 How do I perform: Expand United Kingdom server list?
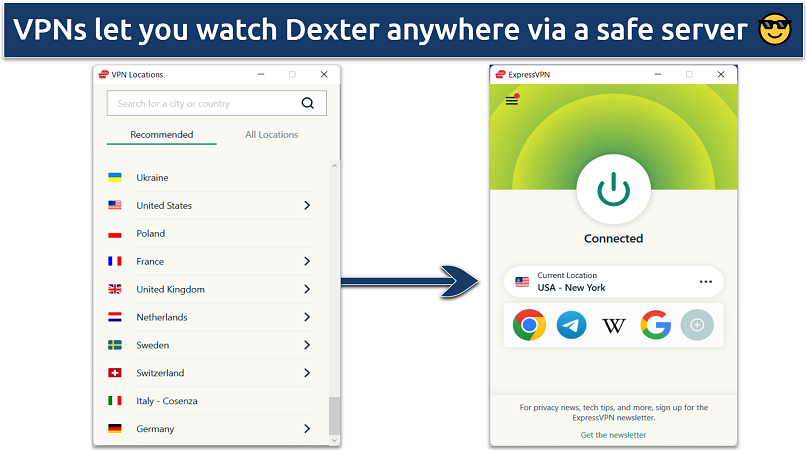click(307, 289)
